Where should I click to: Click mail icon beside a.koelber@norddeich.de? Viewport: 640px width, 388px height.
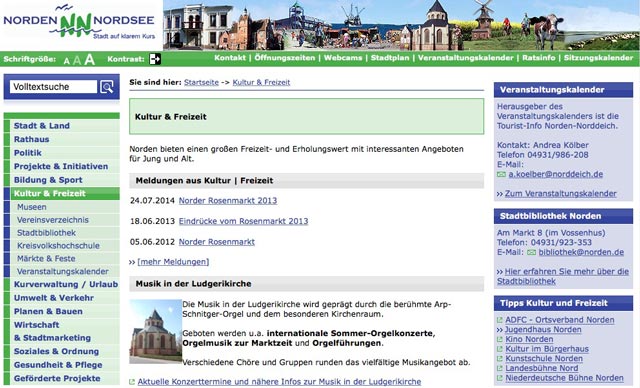coord(501,175)
